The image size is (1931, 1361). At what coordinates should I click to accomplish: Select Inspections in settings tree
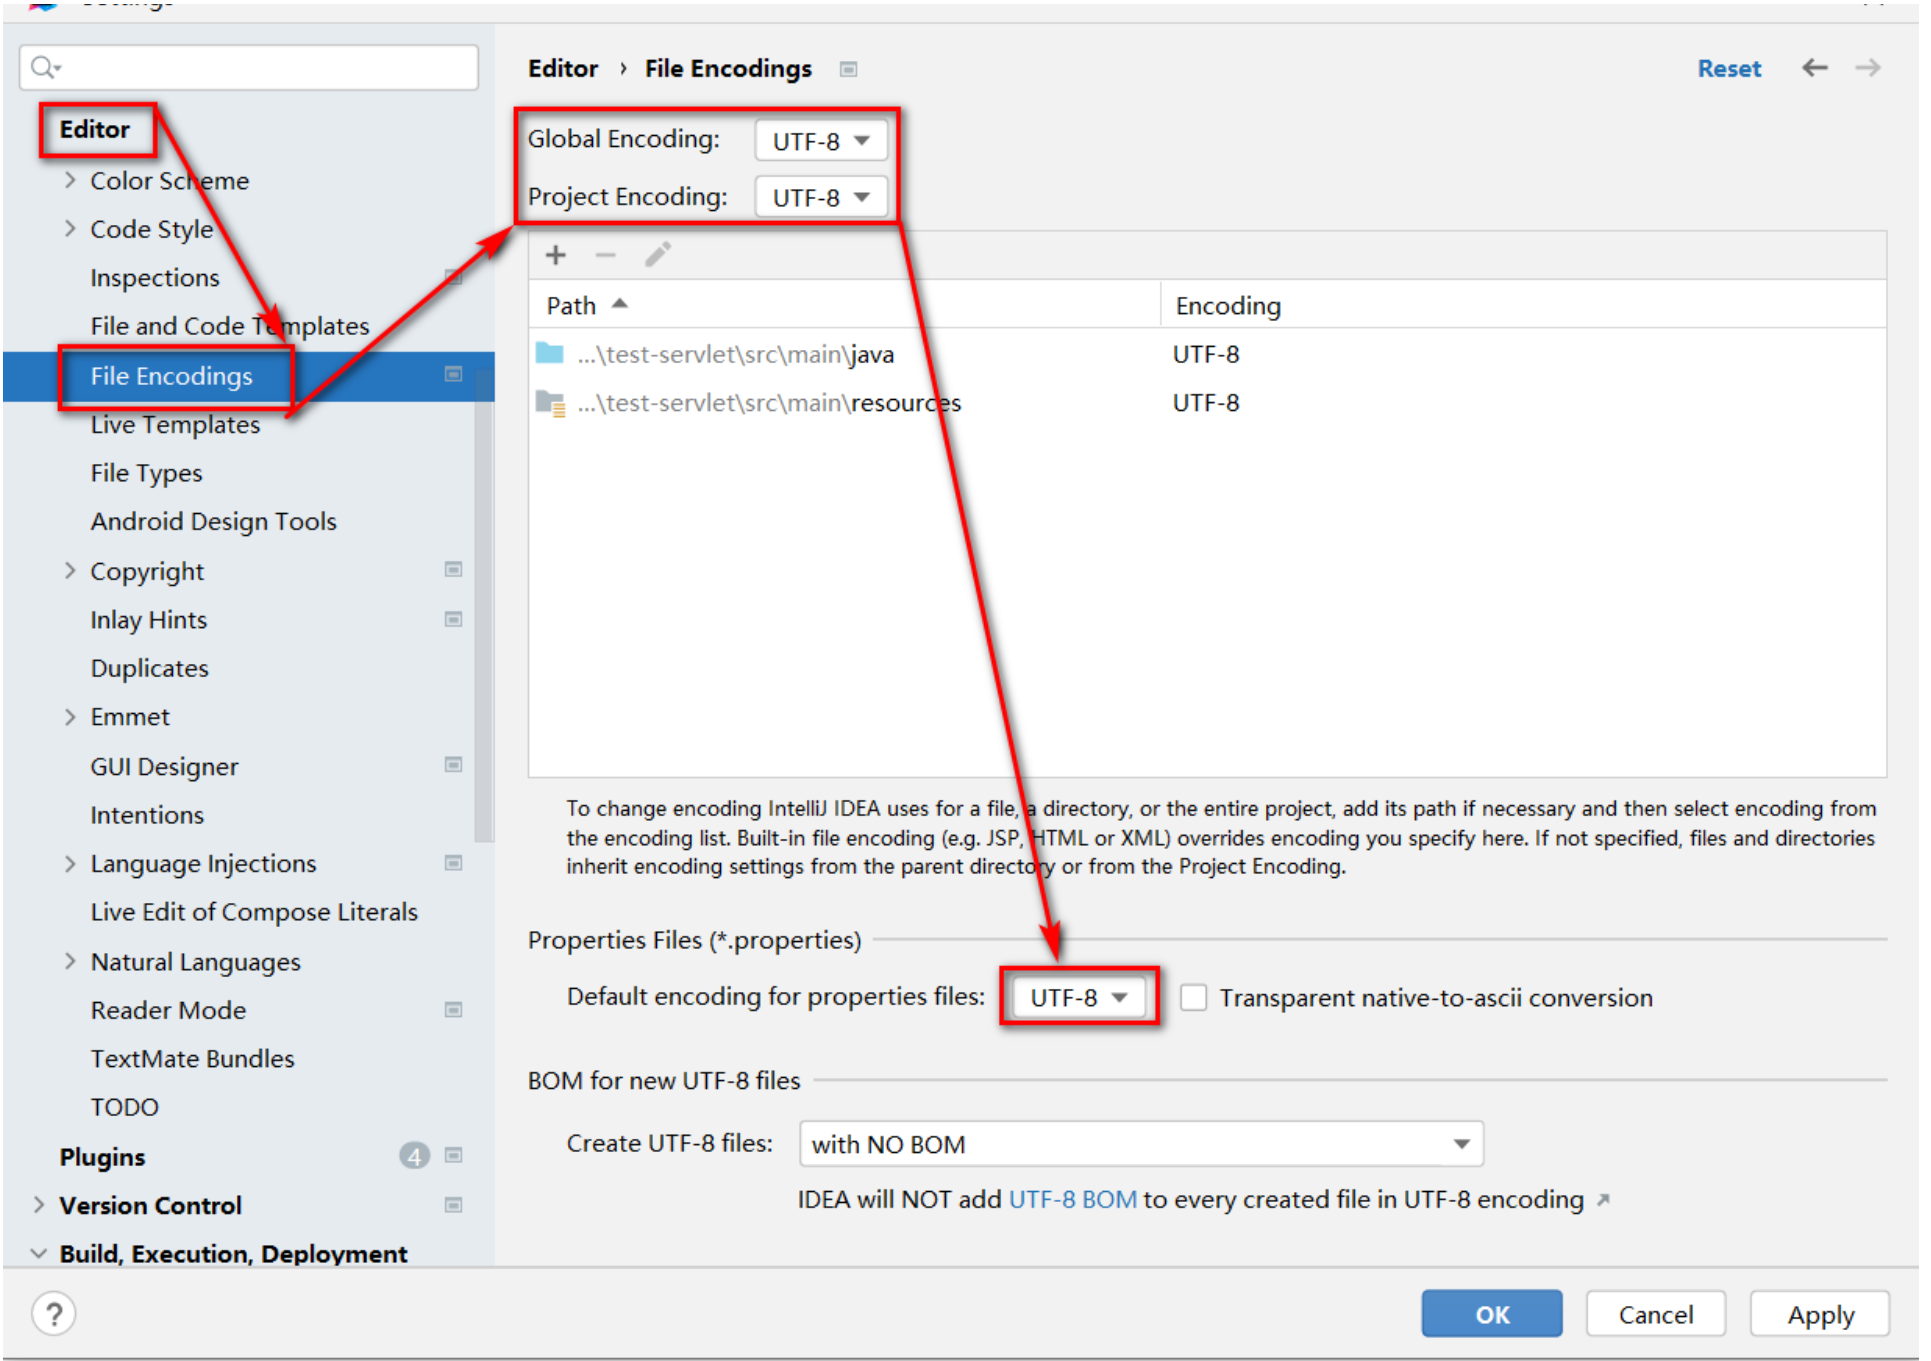point(155,278)
